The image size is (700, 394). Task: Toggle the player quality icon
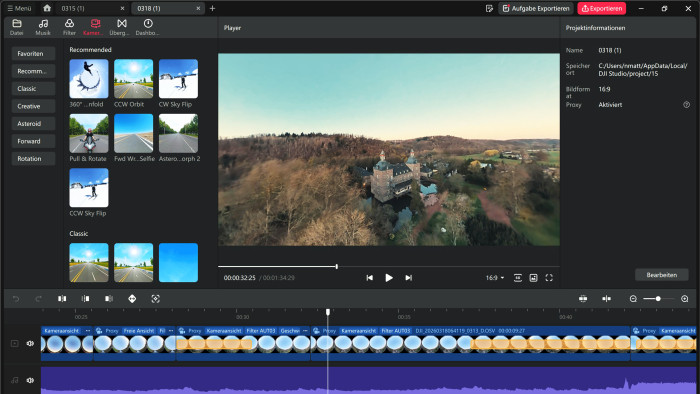pos(518,278)
